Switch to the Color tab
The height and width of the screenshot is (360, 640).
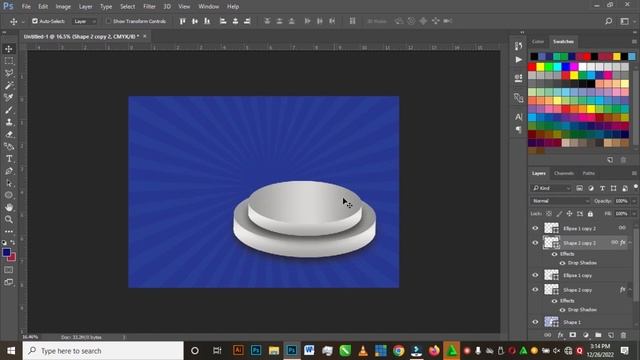coord(538,42)
